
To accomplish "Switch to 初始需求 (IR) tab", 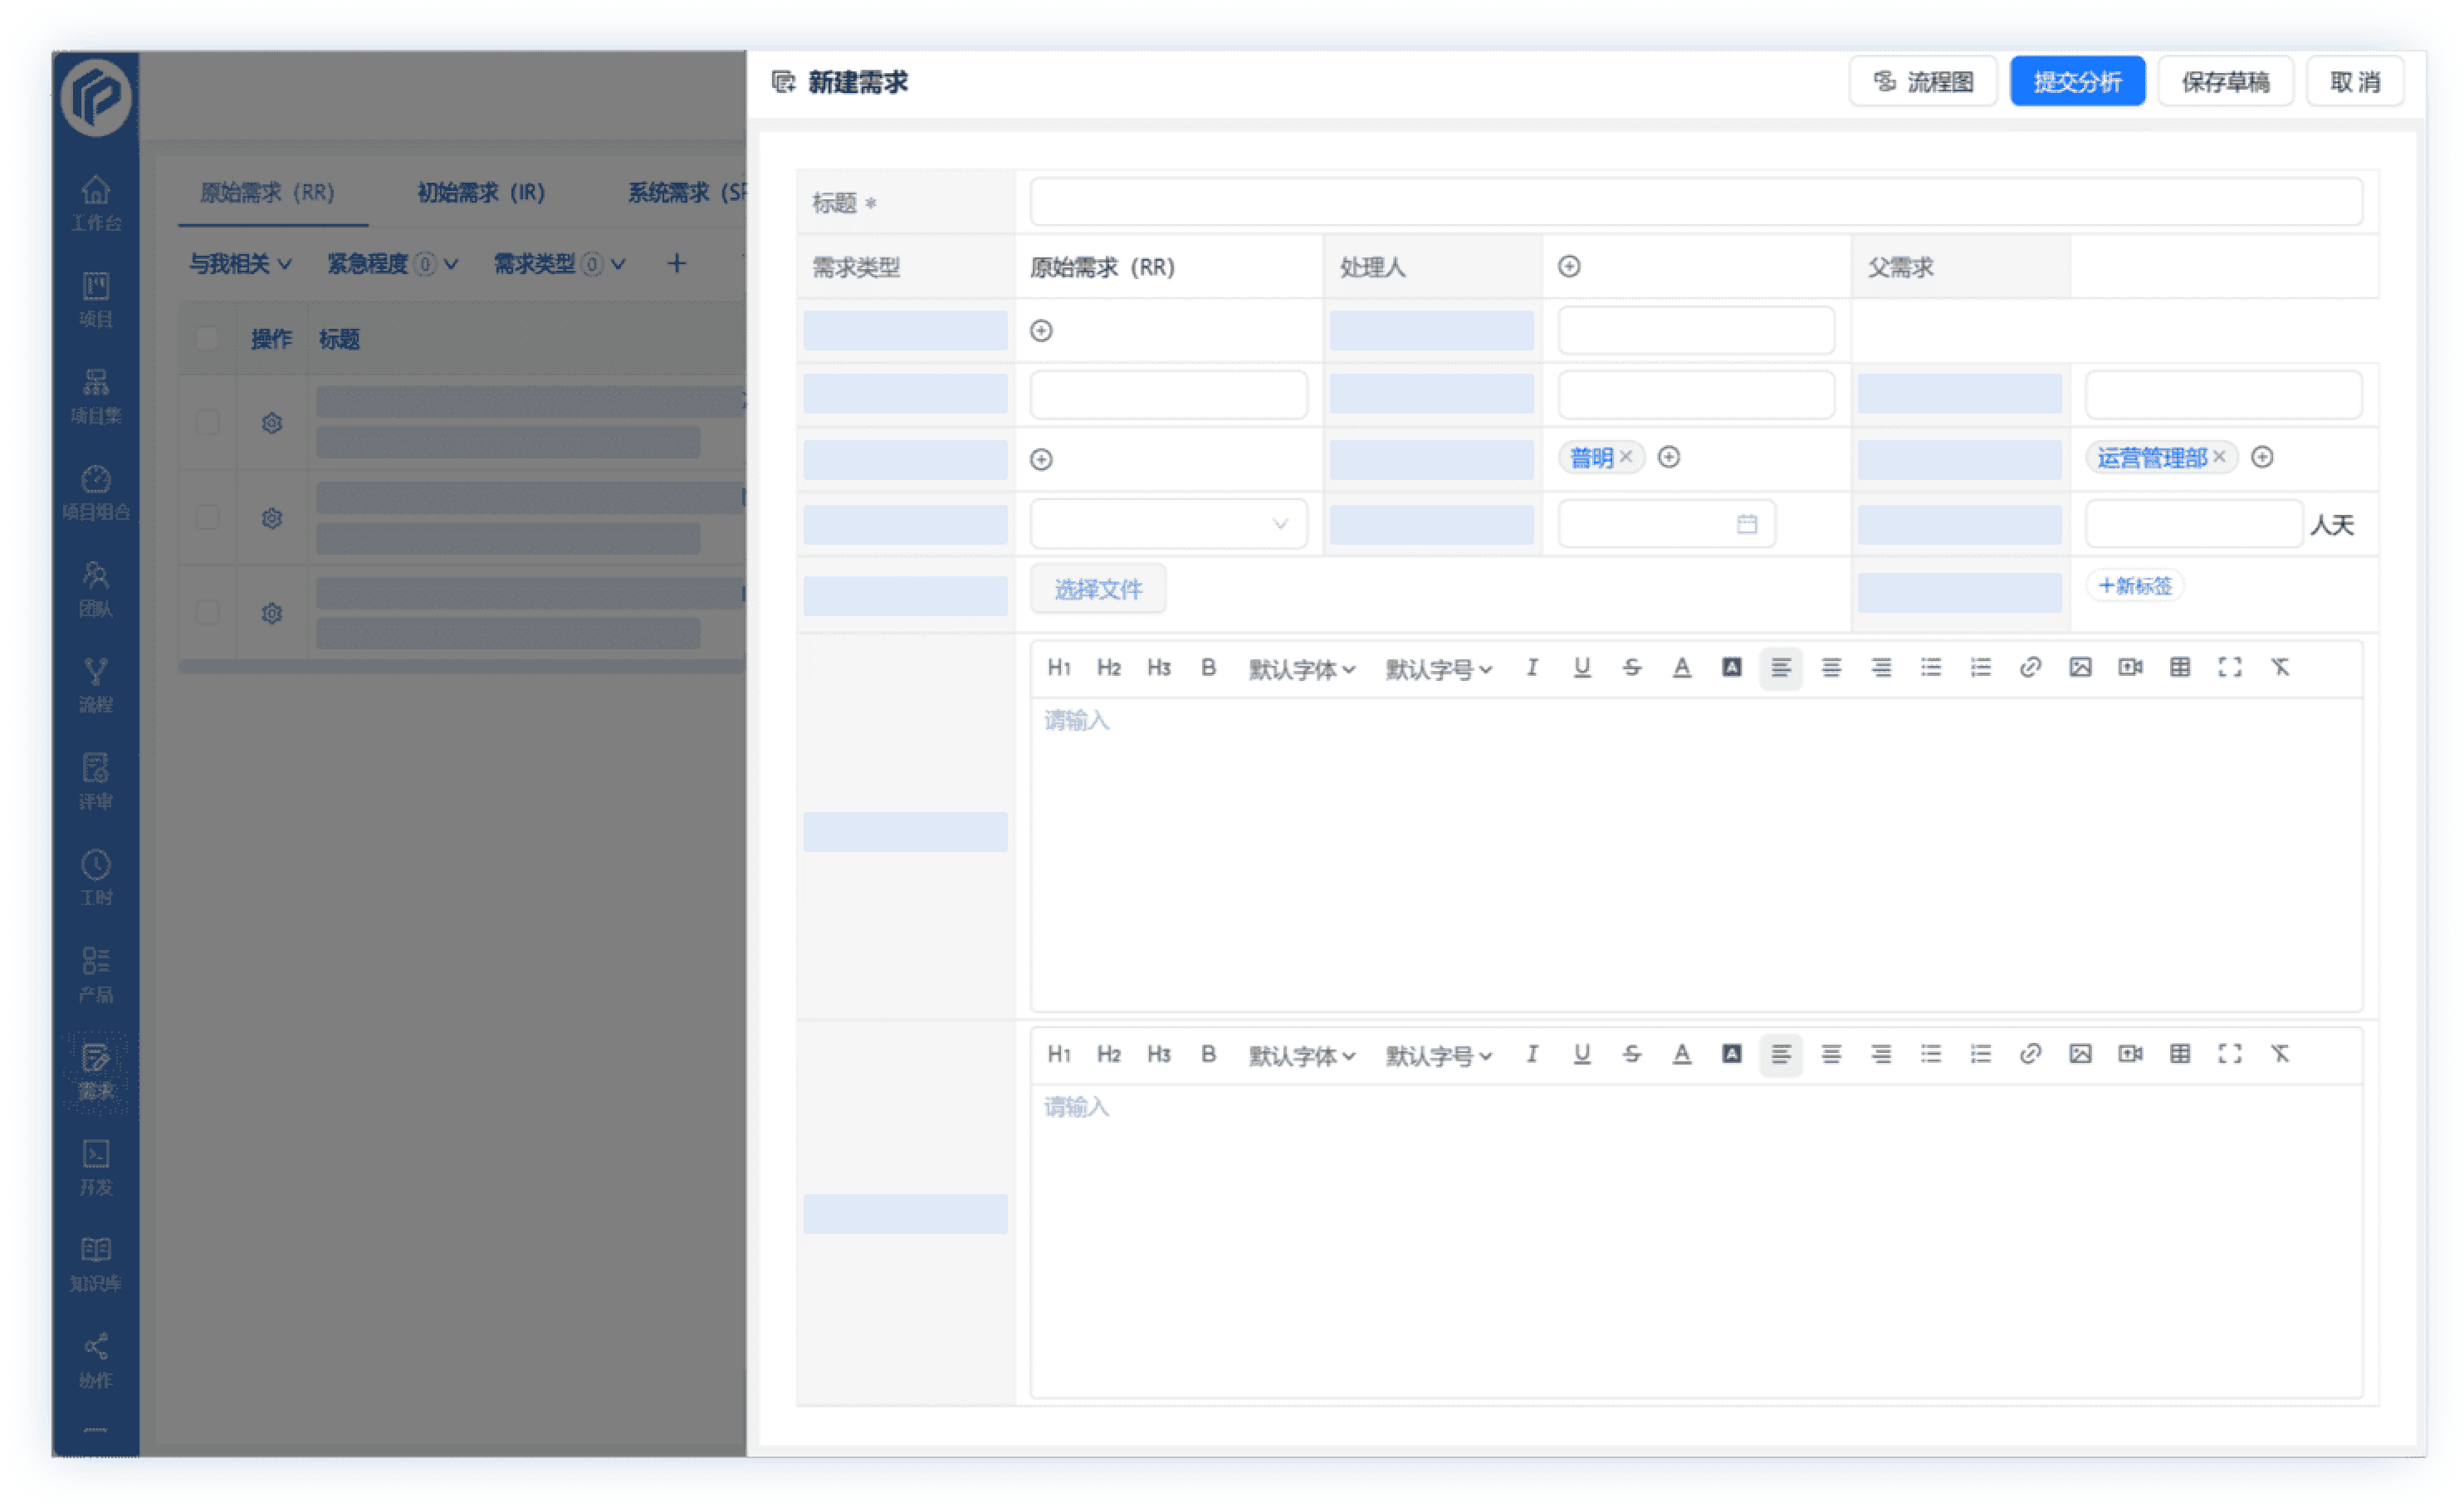I will [x=481, y=192].
